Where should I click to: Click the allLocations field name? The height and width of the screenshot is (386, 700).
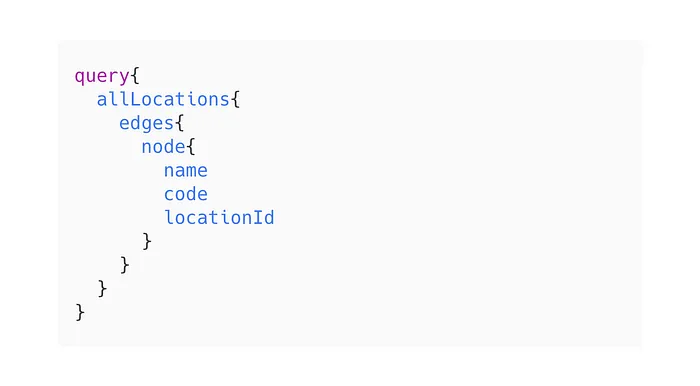pos(163,99)
